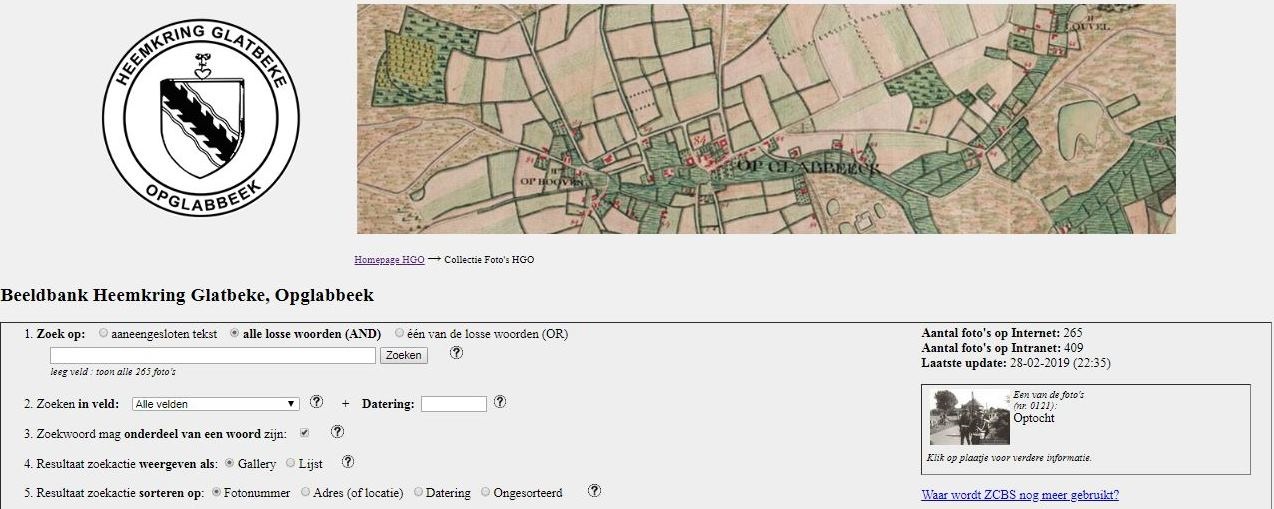Open the Optocht photo thumbnail
Screen dimensions: 1274x509
pyautogui.click(x=969, y=417)
